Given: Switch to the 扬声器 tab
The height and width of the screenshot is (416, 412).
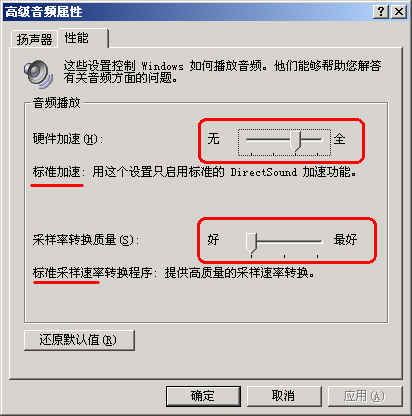Looking at the screenshot, I should (x=34, y=40).
